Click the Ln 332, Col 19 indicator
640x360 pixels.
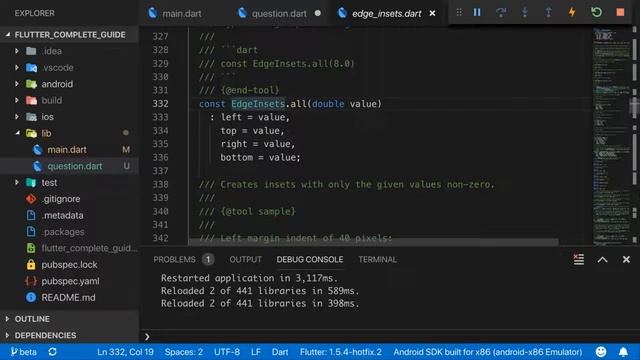point(125,352)
